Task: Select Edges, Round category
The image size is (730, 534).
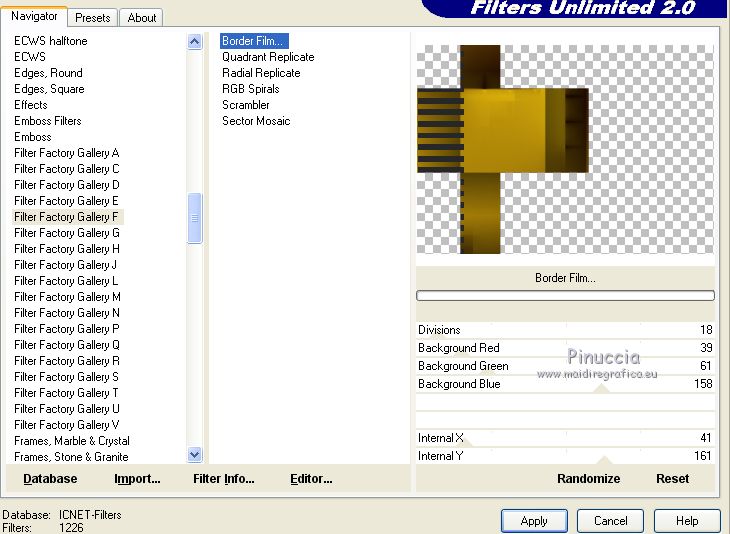Action: [48, 73]
